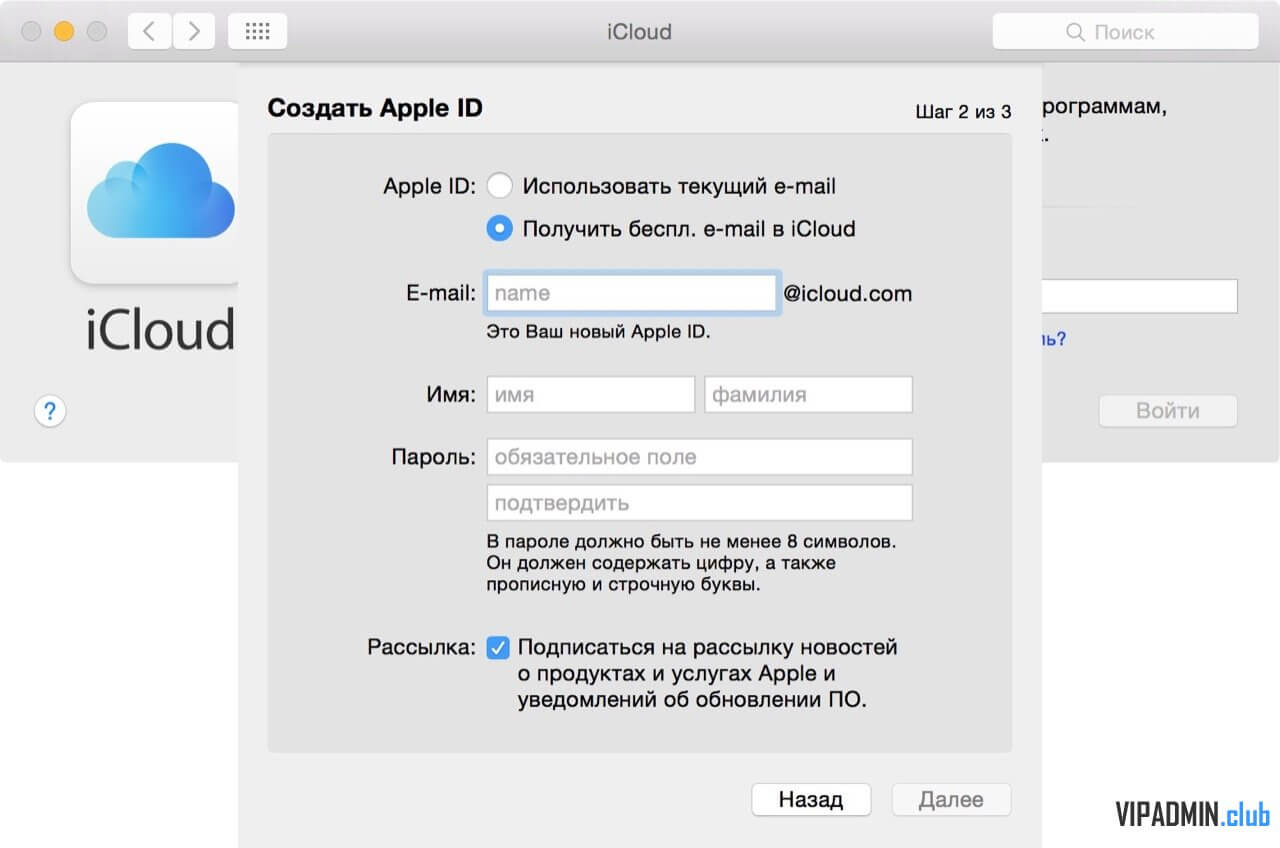Focus the E-mail name field
This screenshot has width=1280, height=848.
coord(632,294)
